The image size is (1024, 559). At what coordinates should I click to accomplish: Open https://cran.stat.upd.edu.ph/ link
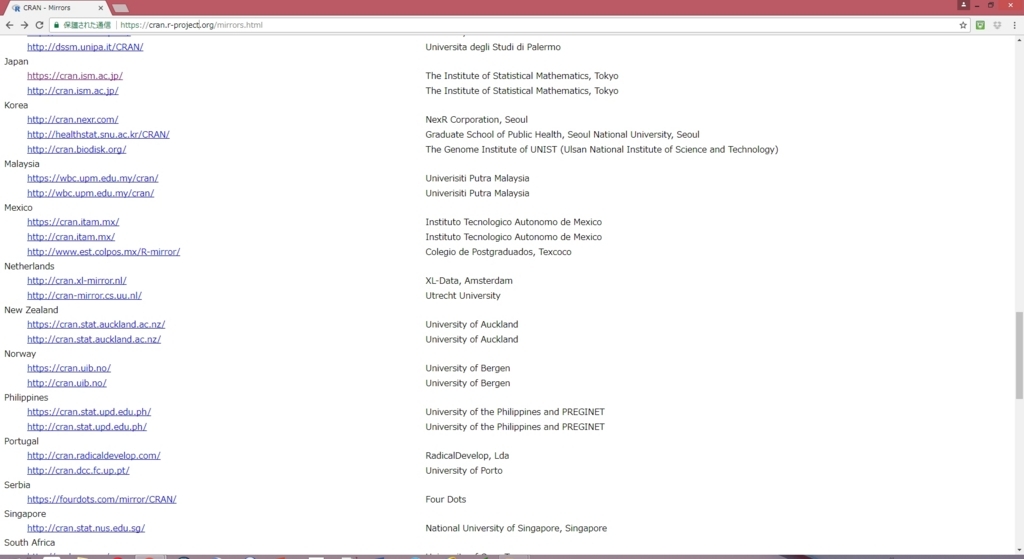[89, 412]
